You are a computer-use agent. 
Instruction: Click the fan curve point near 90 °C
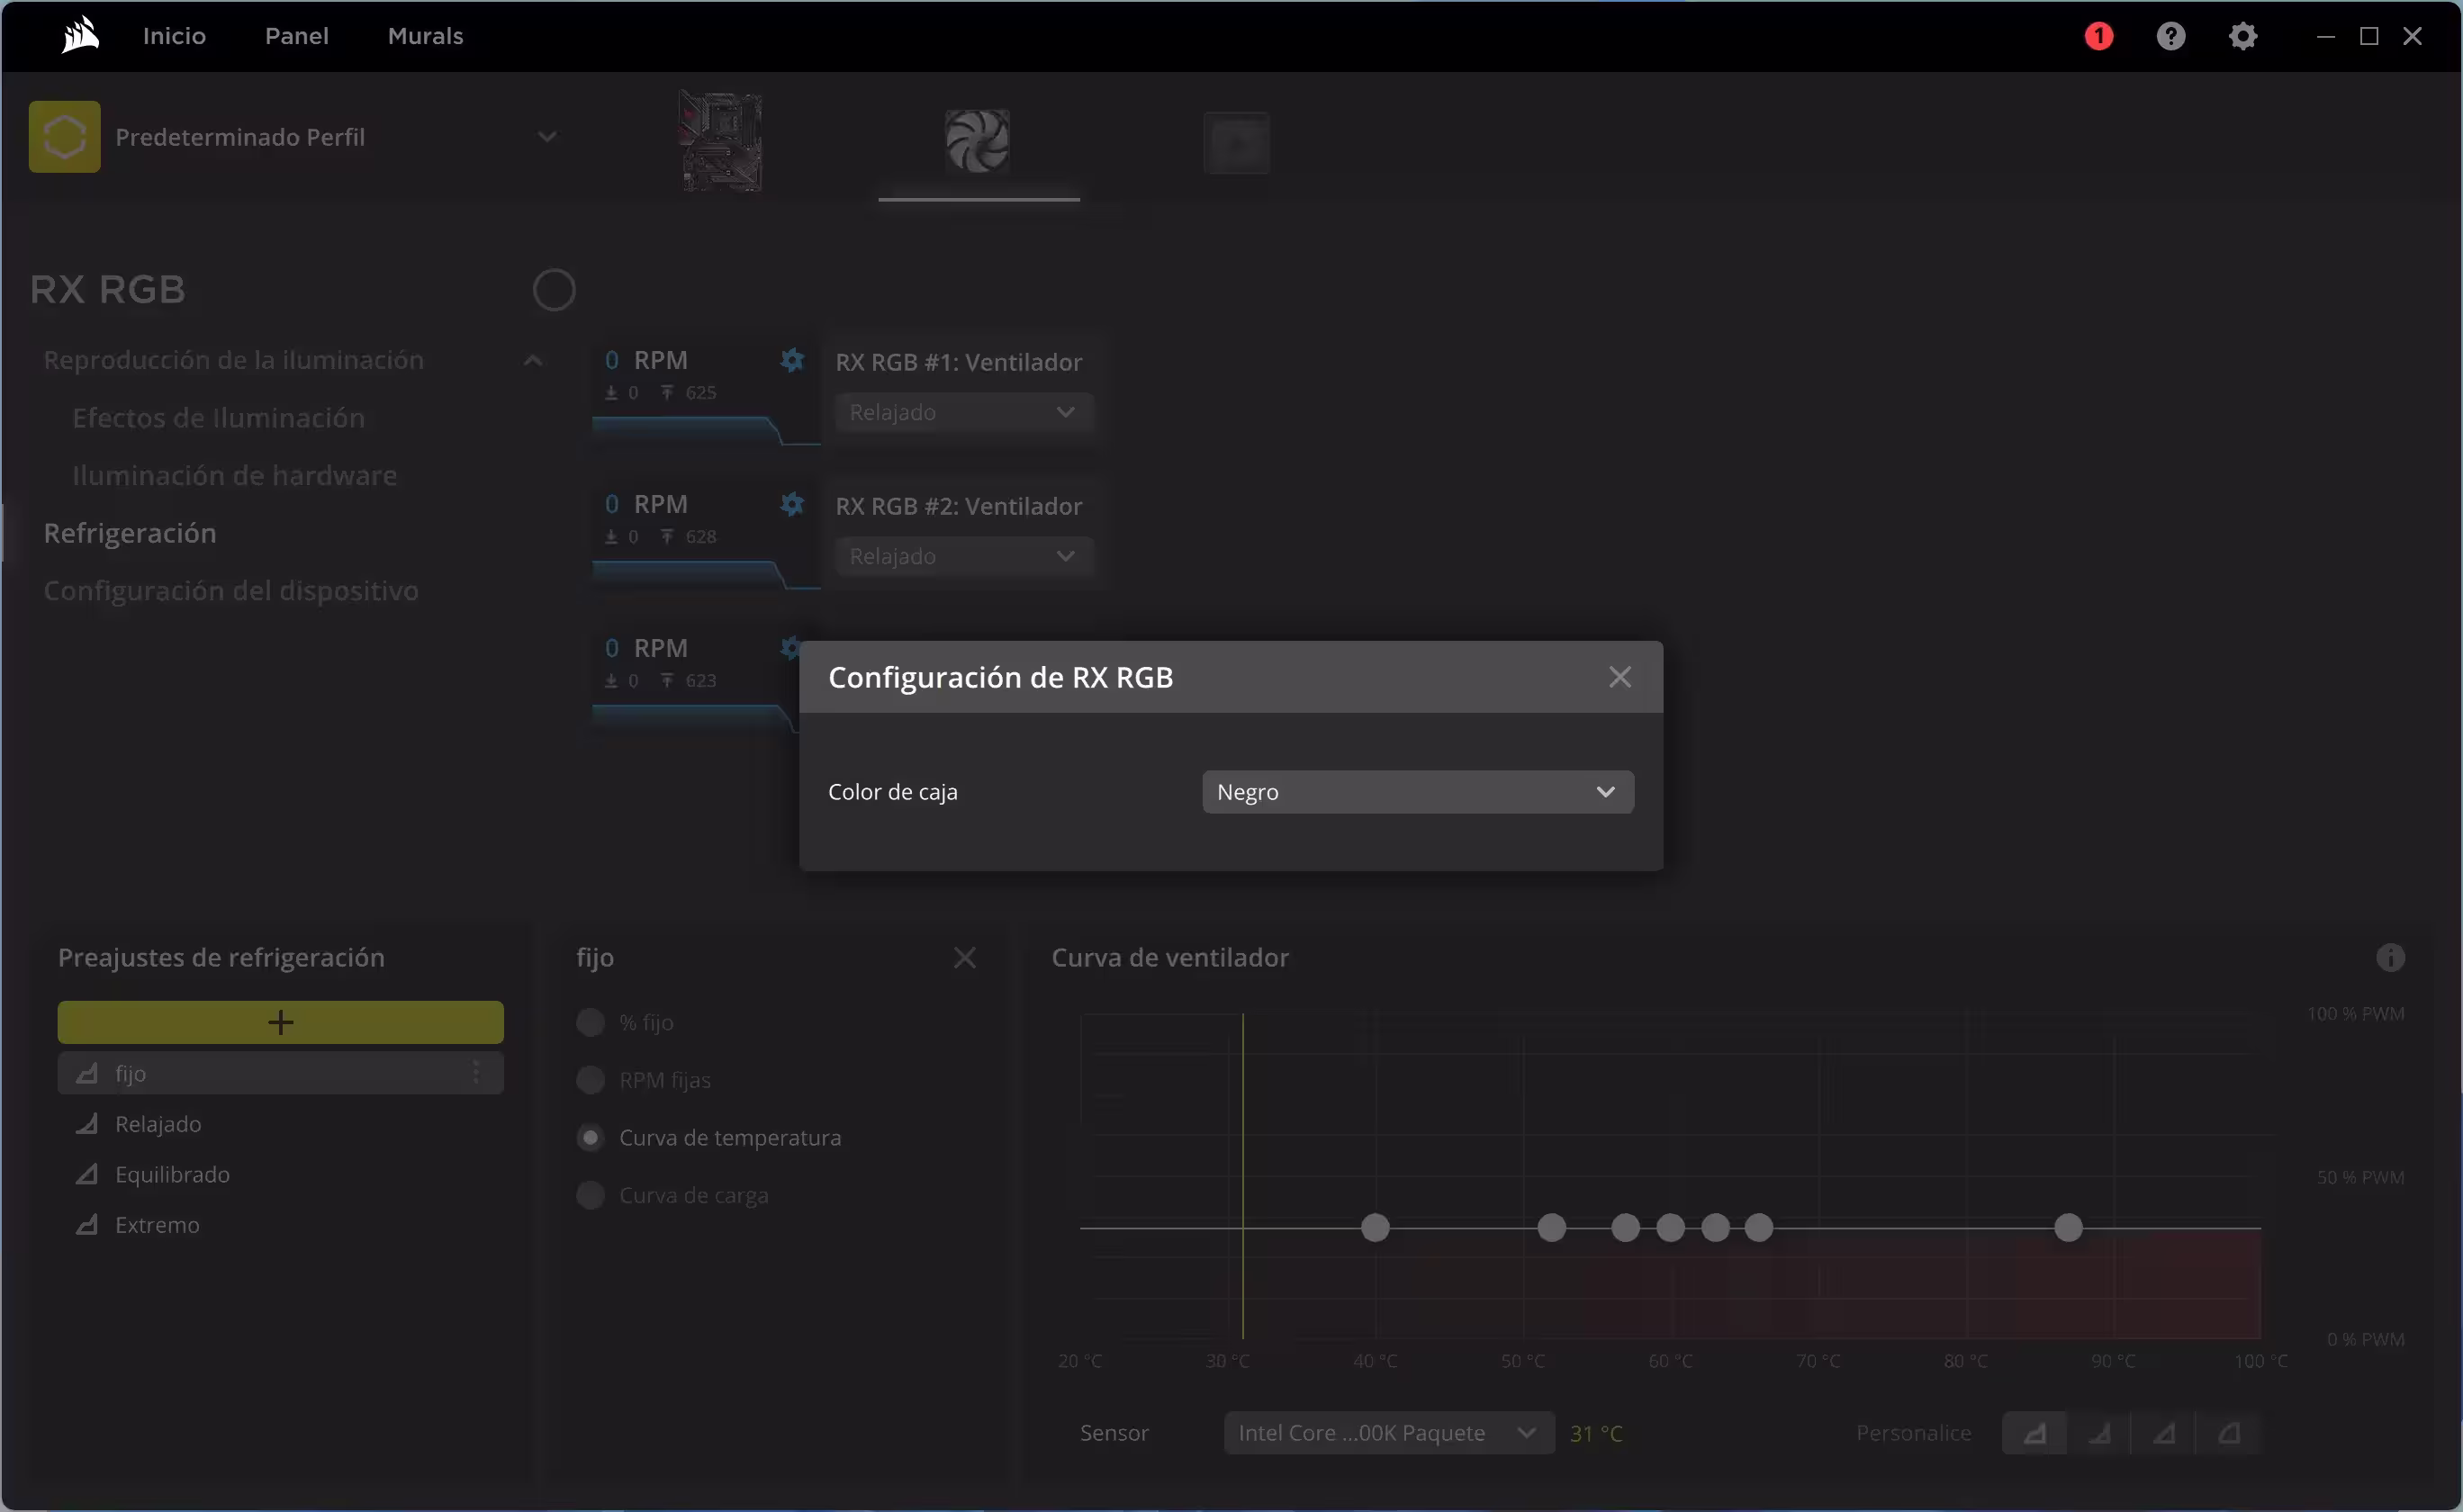pos(2068,1227)
